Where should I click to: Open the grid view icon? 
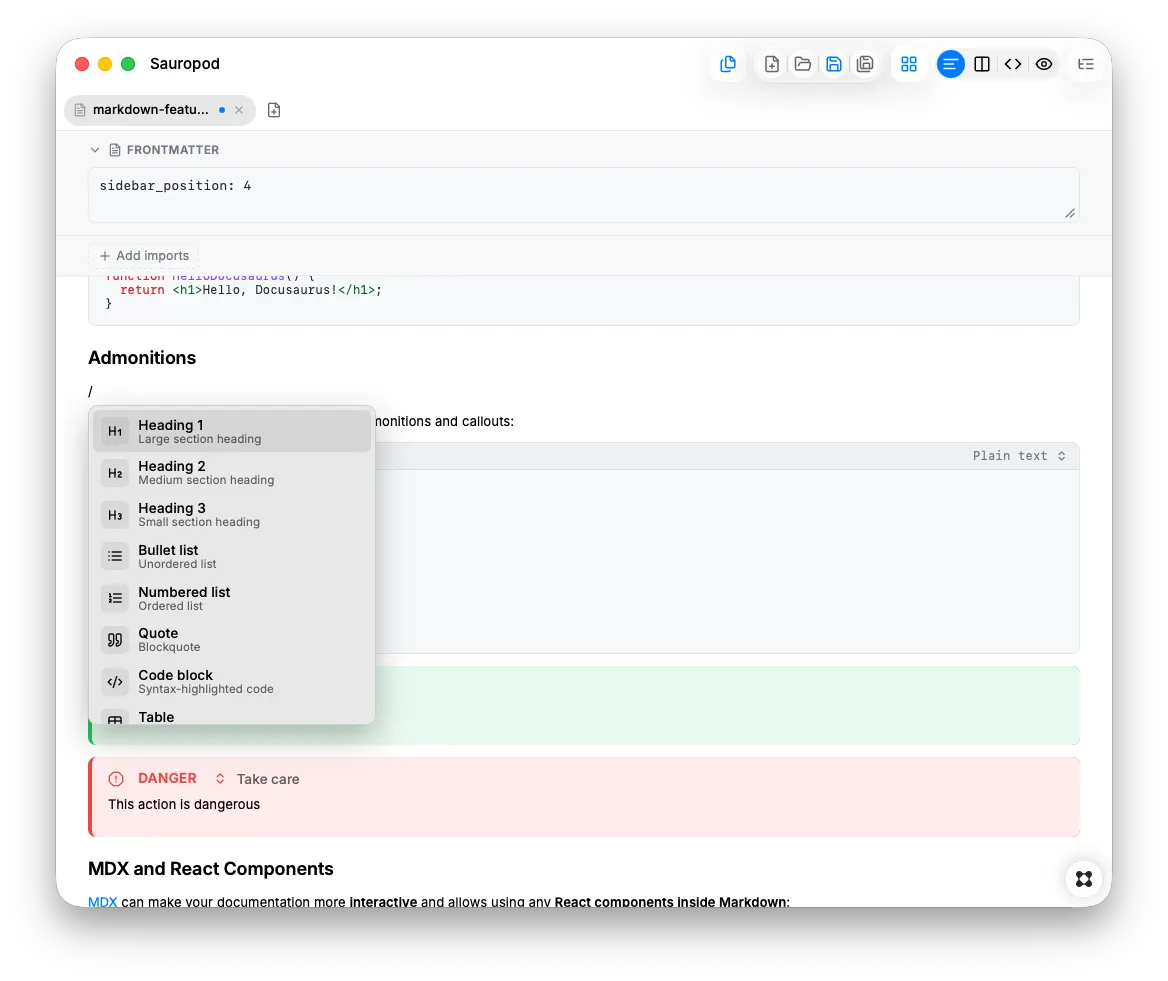[909, 64]
